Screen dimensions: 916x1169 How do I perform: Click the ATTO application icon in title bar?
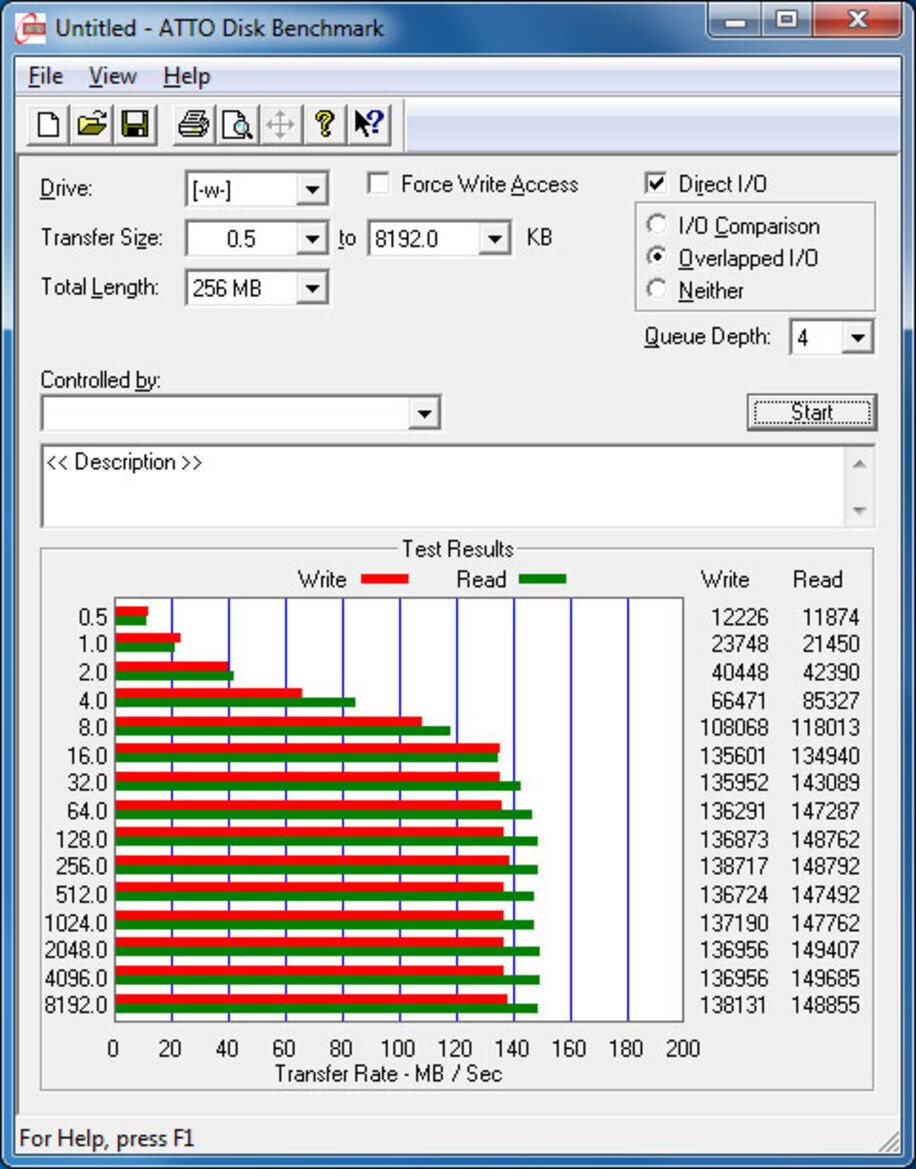[31, 29]
